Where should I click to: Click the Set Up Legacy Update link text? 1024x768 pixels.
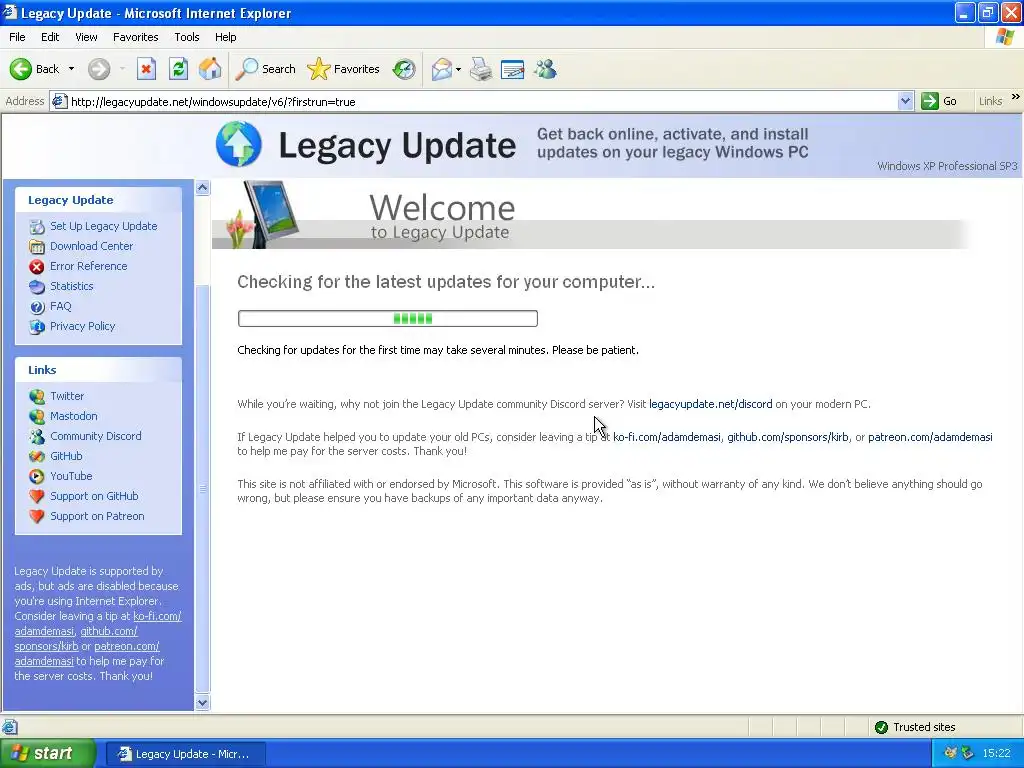104,226
